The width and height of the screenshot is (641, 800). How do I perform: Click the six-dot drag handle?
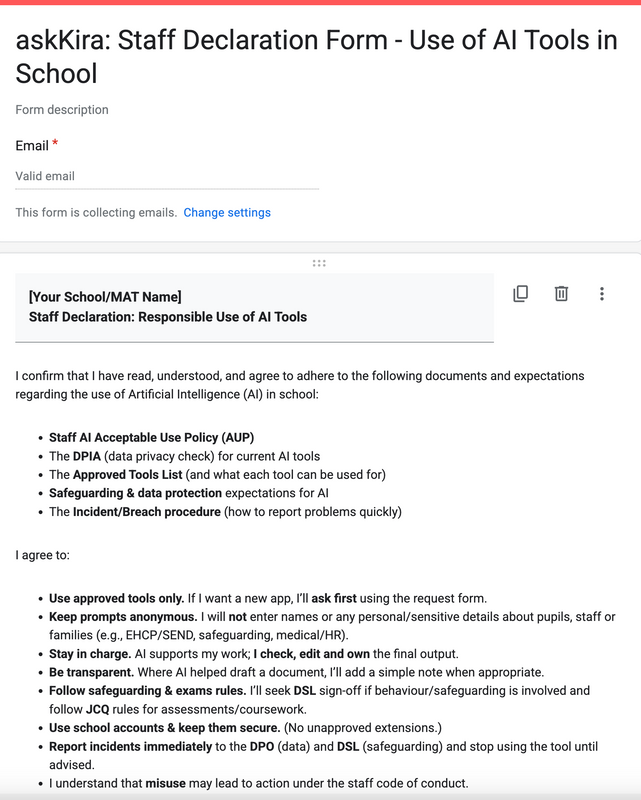click(319, 263)
